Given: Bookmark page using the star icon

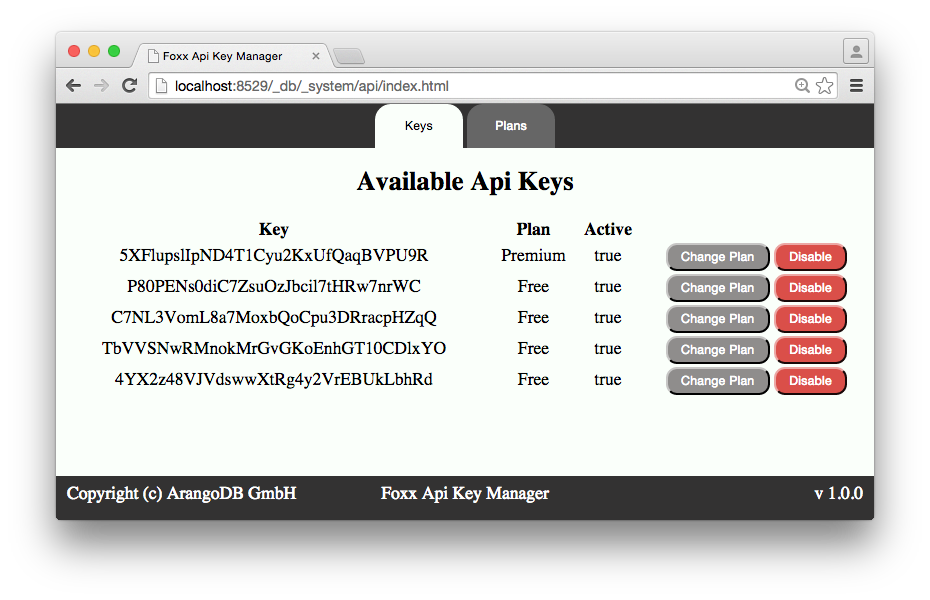Looking at the screenshot, I should pyautogui.click(x=824, y=86).
